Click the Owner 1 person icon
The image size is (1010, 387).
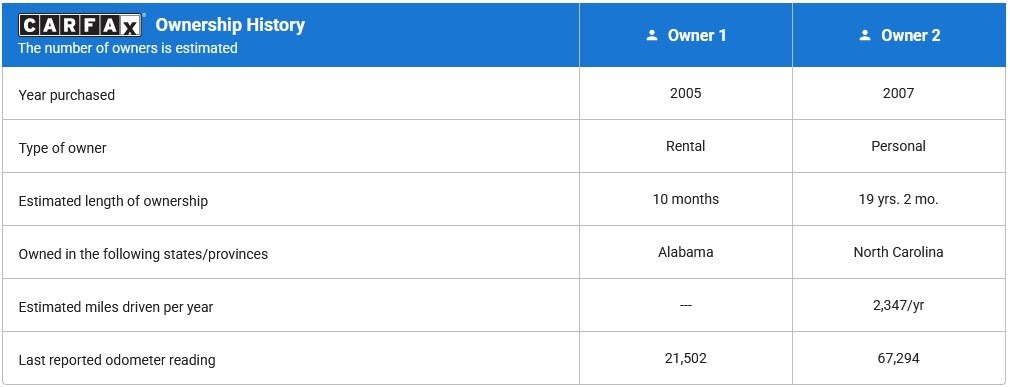tap(652, 35)
